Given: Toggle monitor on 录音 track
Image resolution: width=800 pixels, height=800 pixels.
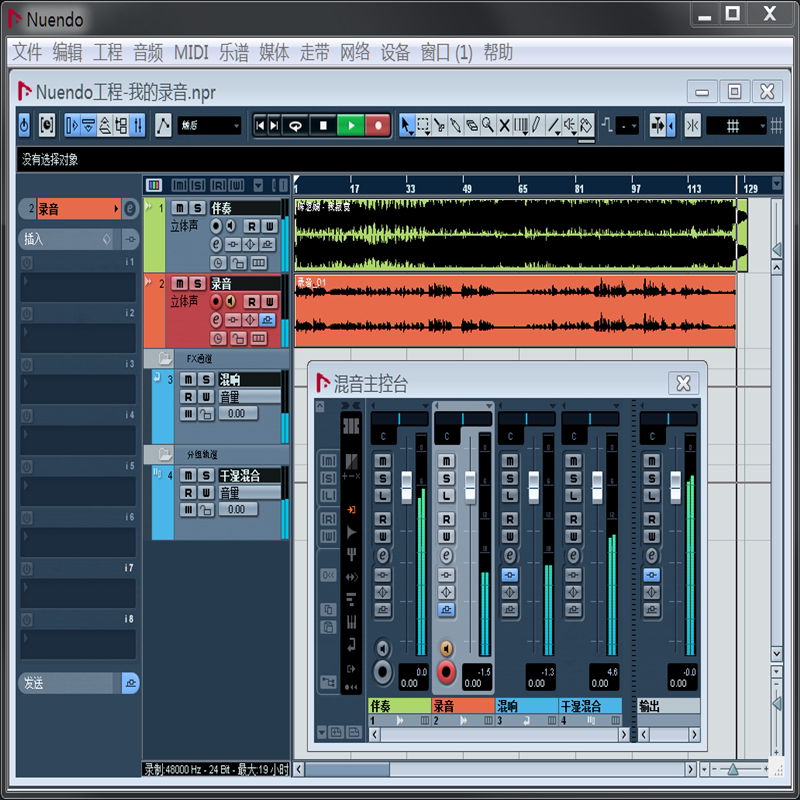Looking at the screenshot, I should (231, 302).
